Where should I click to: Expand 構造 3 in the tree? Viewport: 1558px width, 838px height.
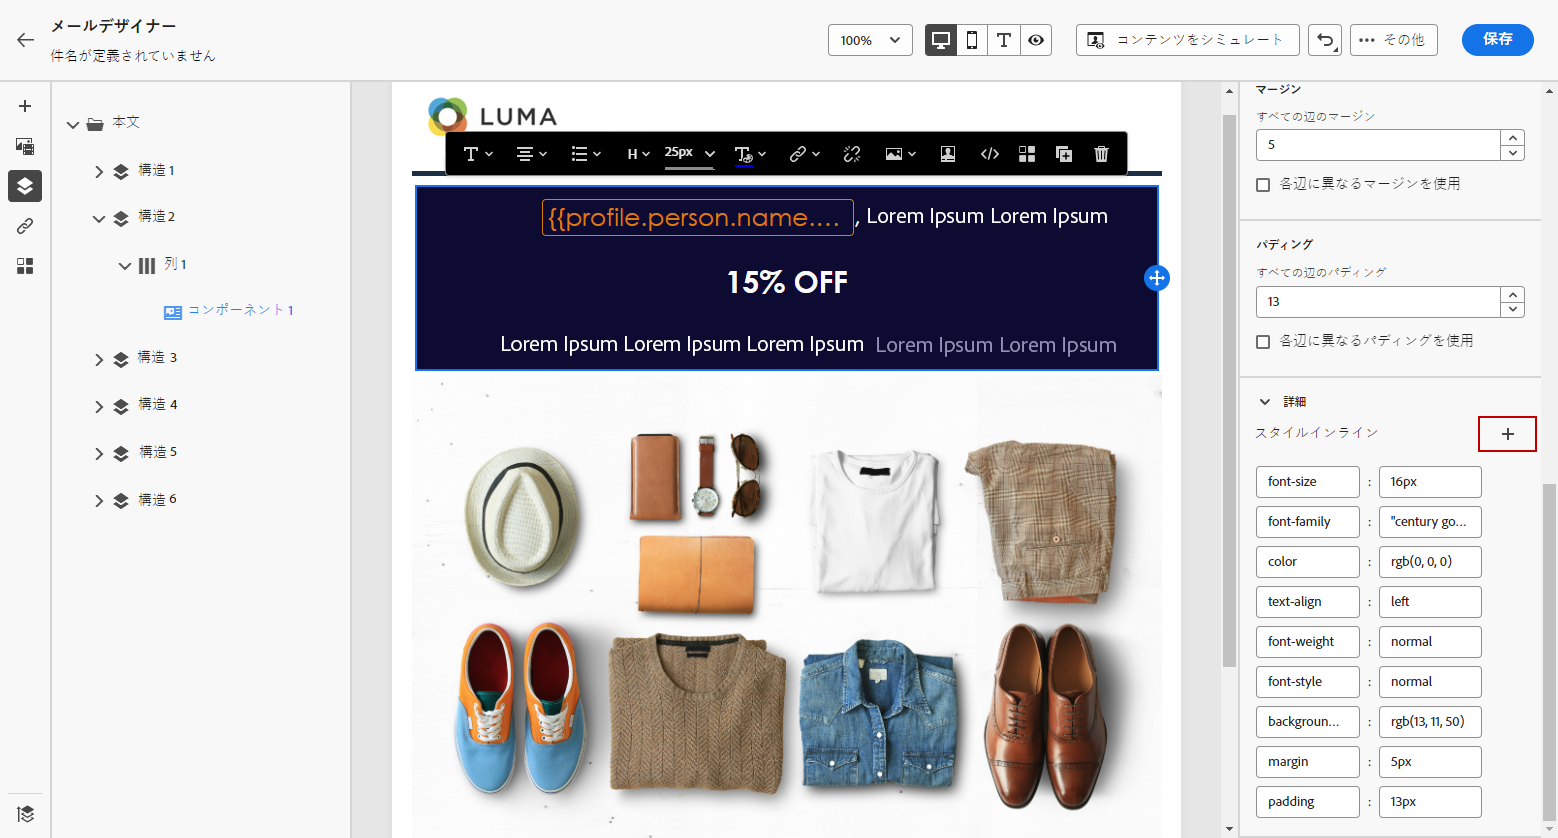point(99,359)
